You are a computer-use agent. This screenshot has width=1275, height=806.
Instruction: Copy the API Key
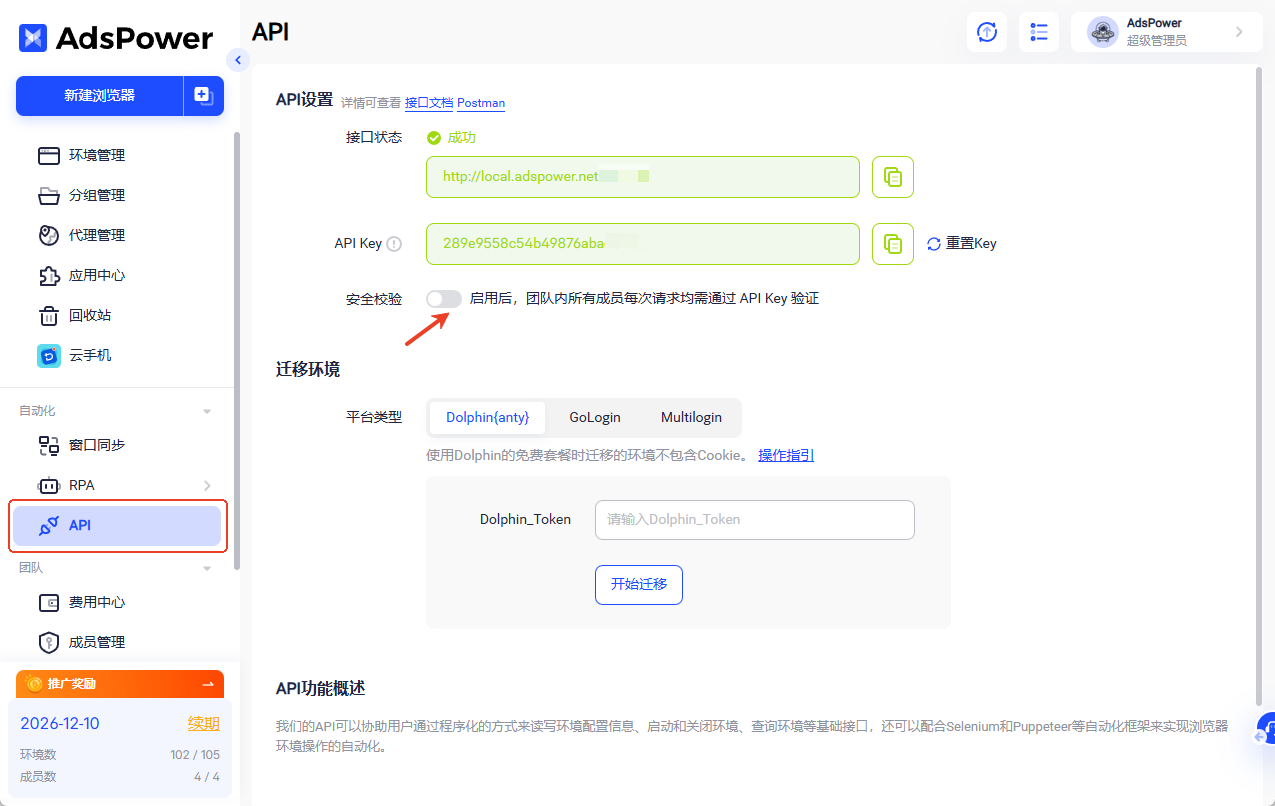click(892, 243)
